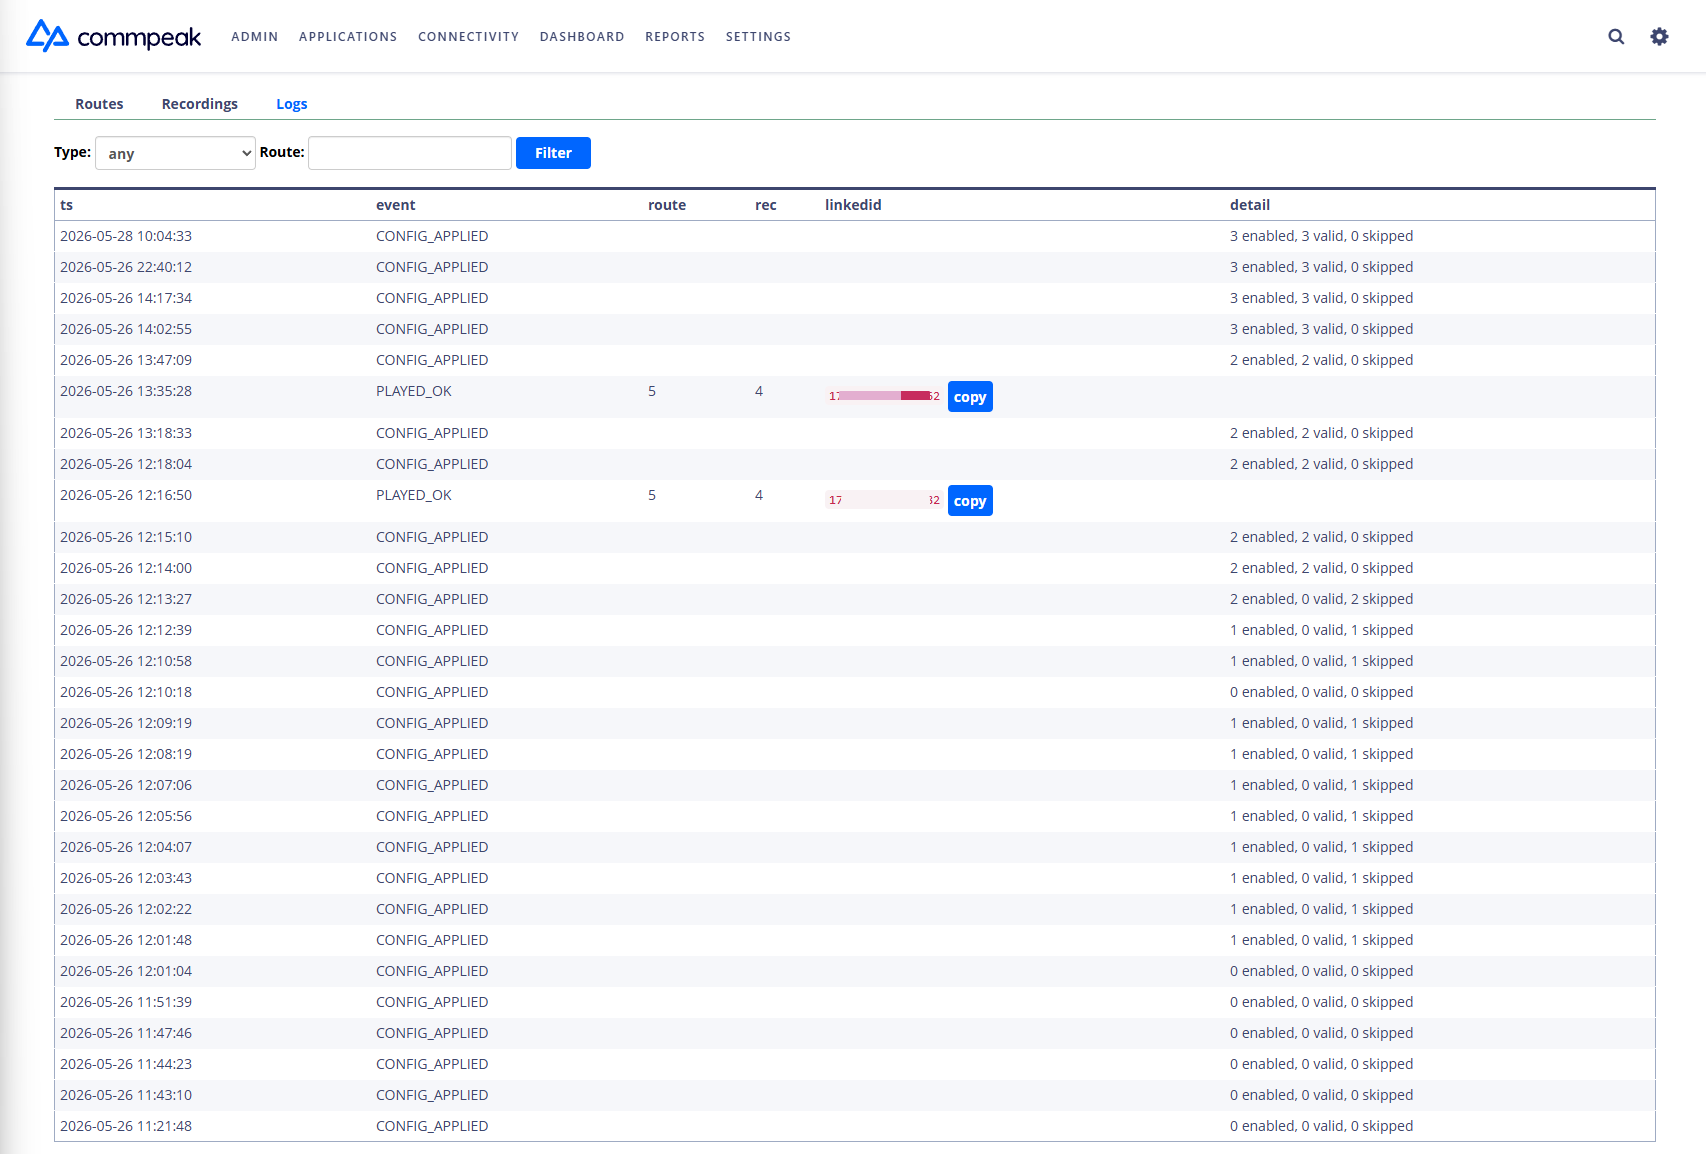Open the APPLICATIONS menu
This screenshot has height=1154, width=1706.
(x=348, y=37)
